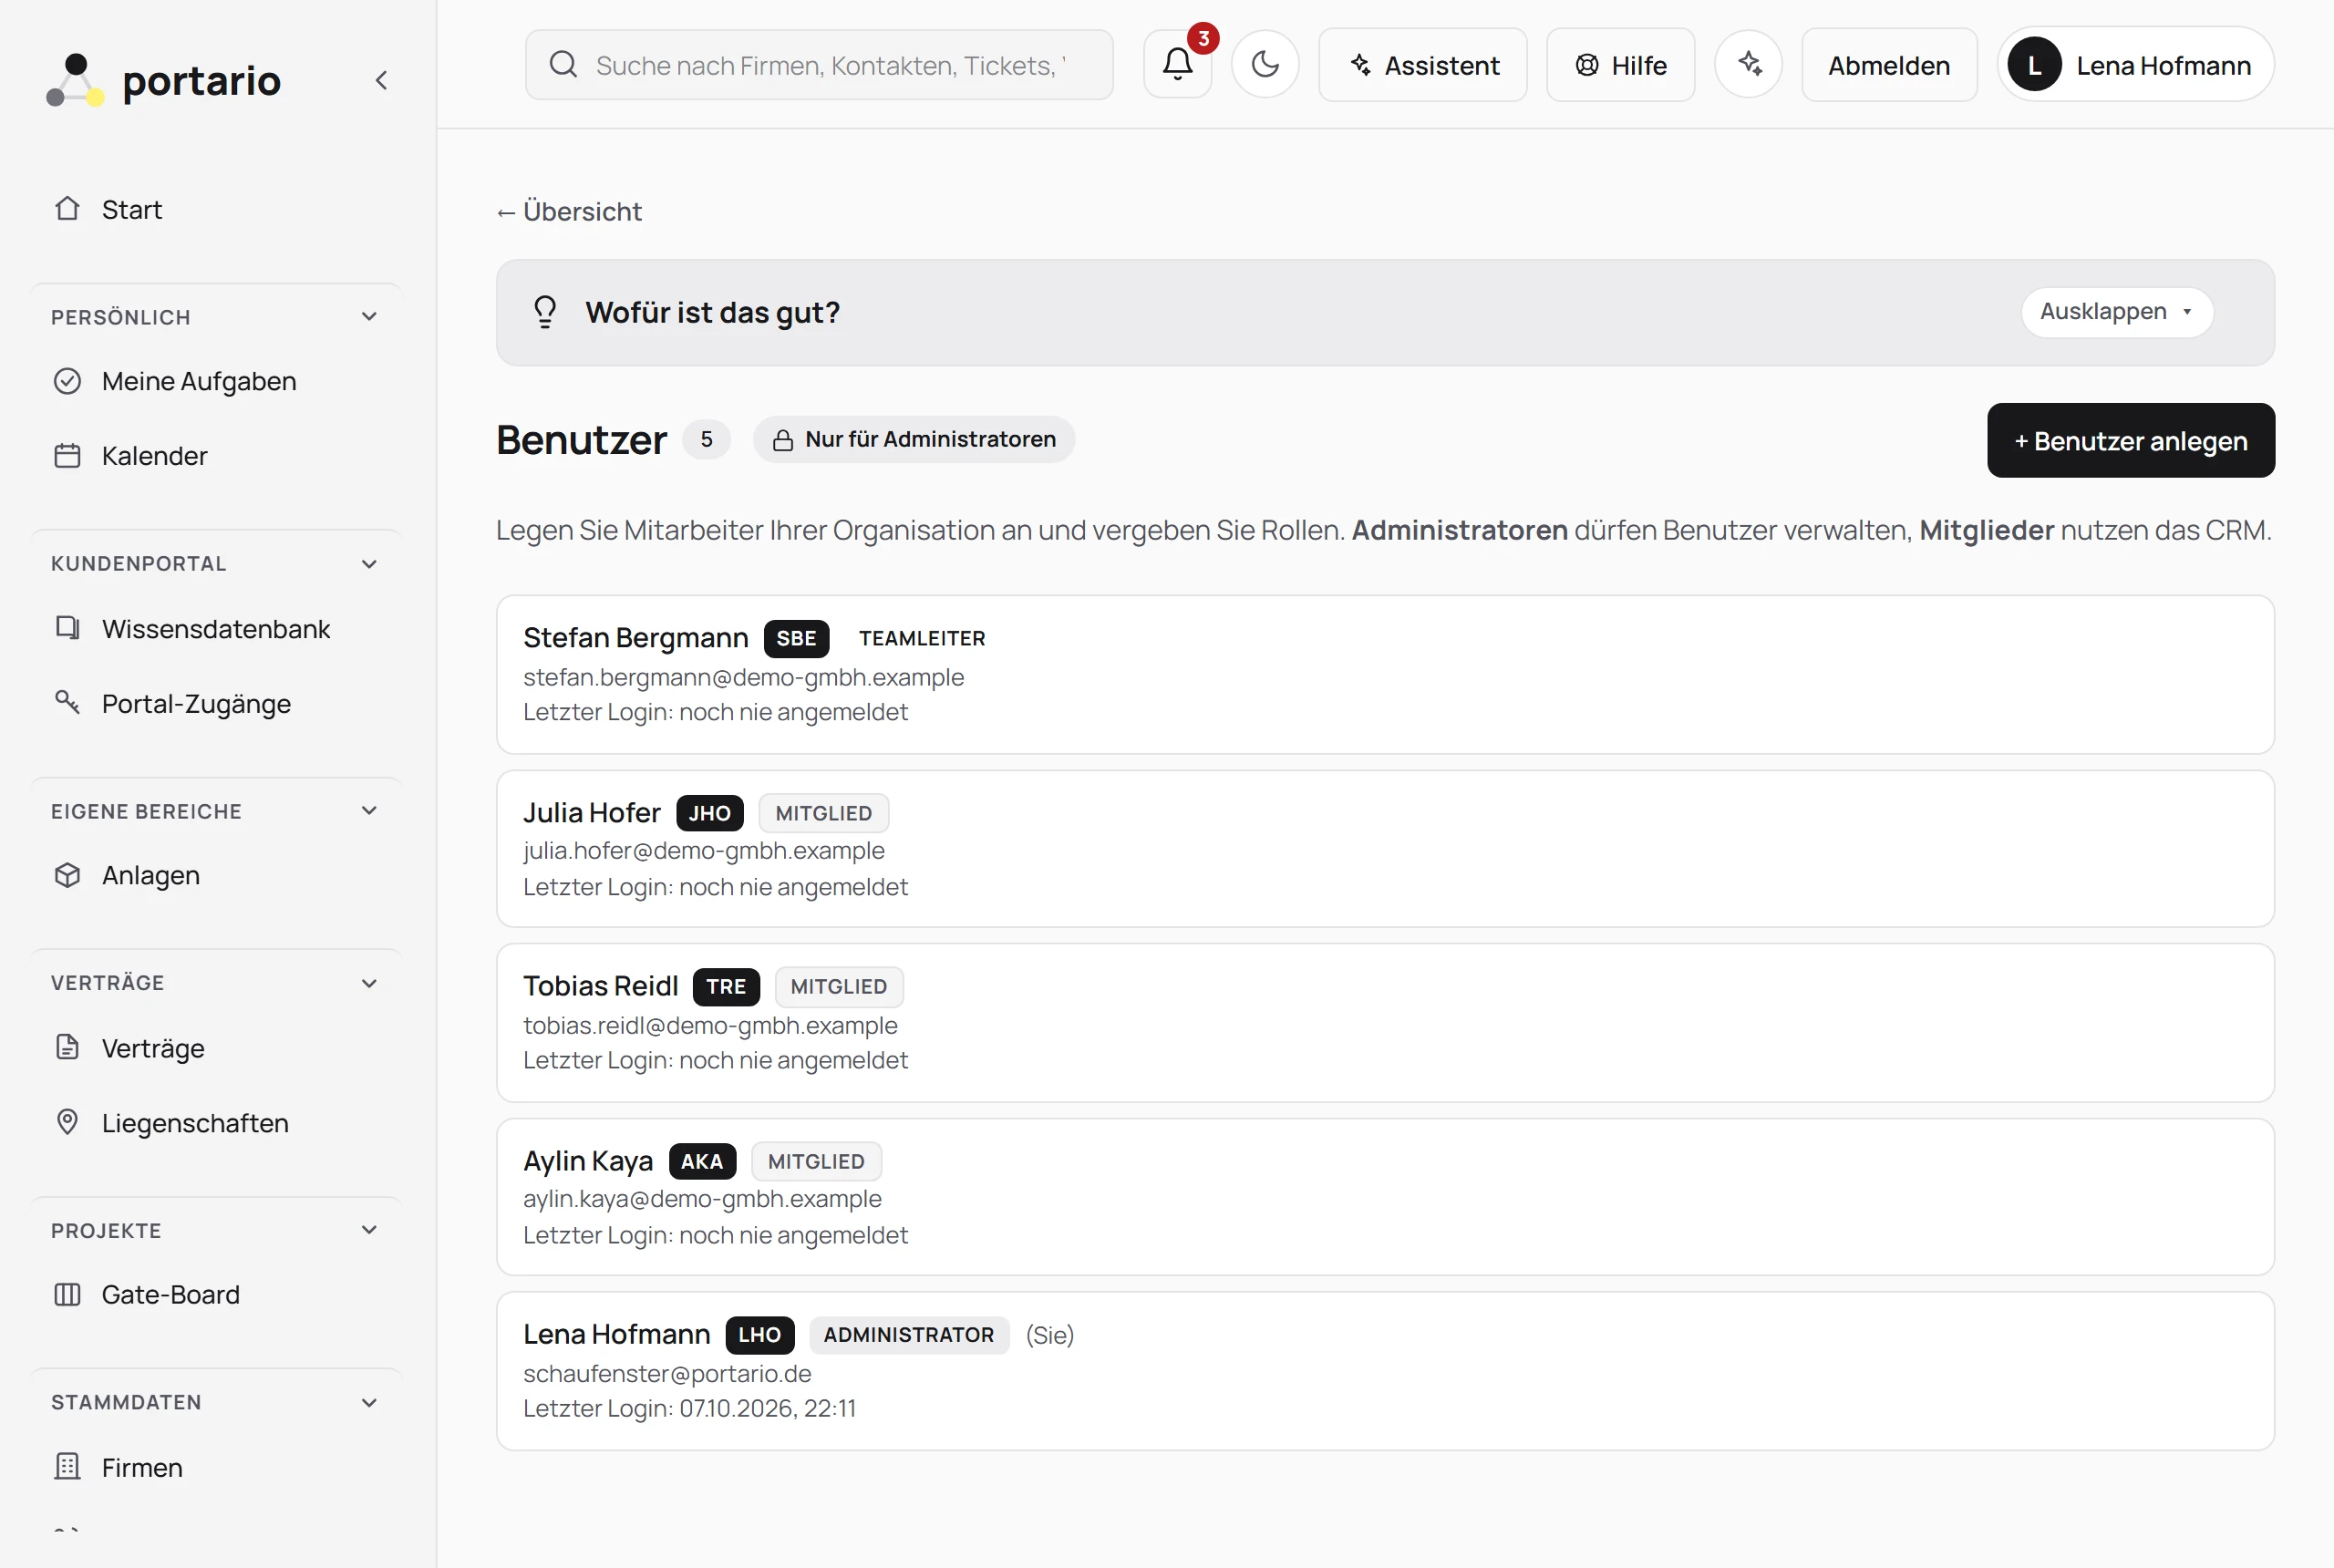
Task: Click the search field
Action: 819,65
